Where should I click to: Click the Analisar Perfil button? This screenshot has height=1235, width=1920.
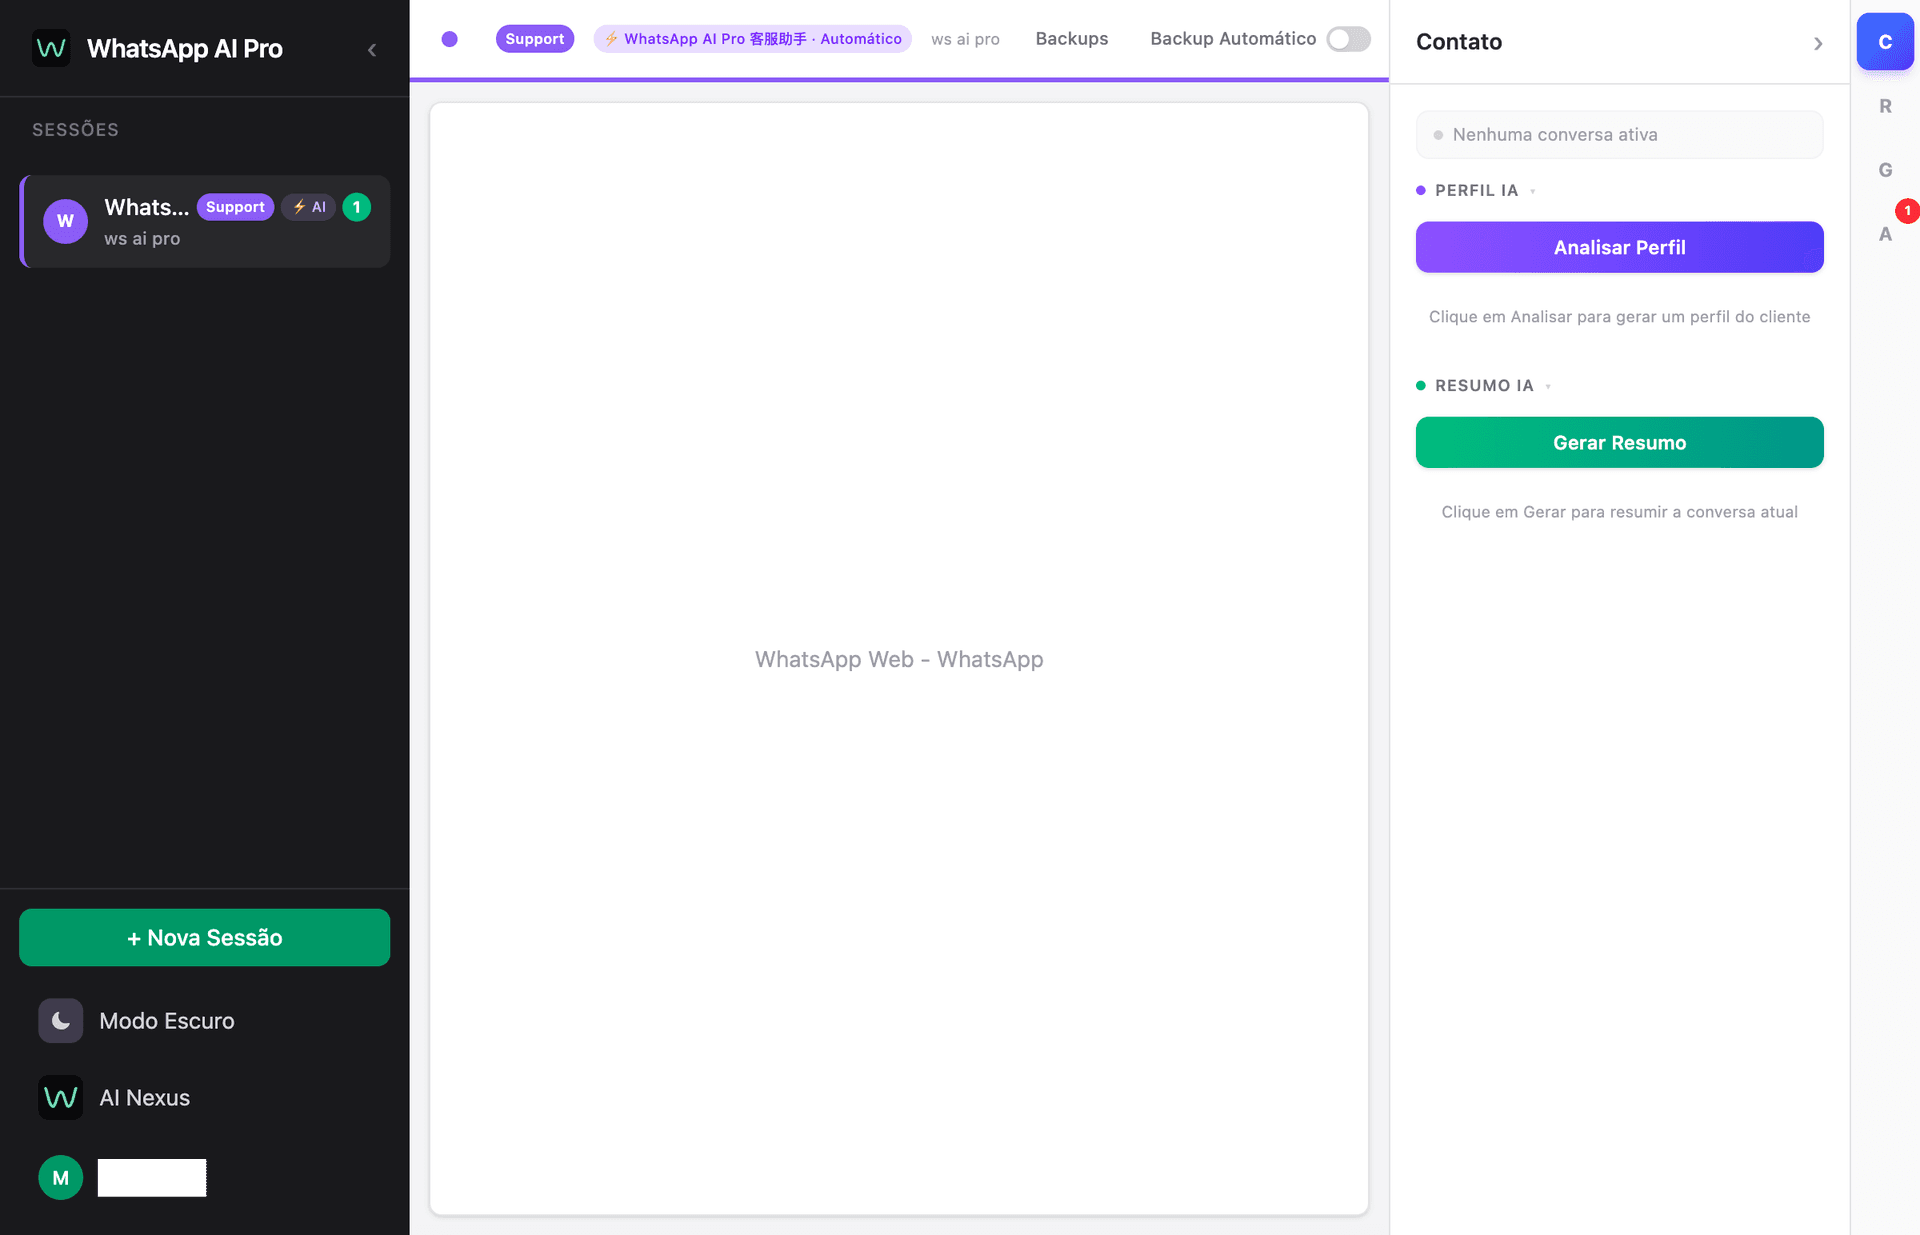(x=1619, y=247)
